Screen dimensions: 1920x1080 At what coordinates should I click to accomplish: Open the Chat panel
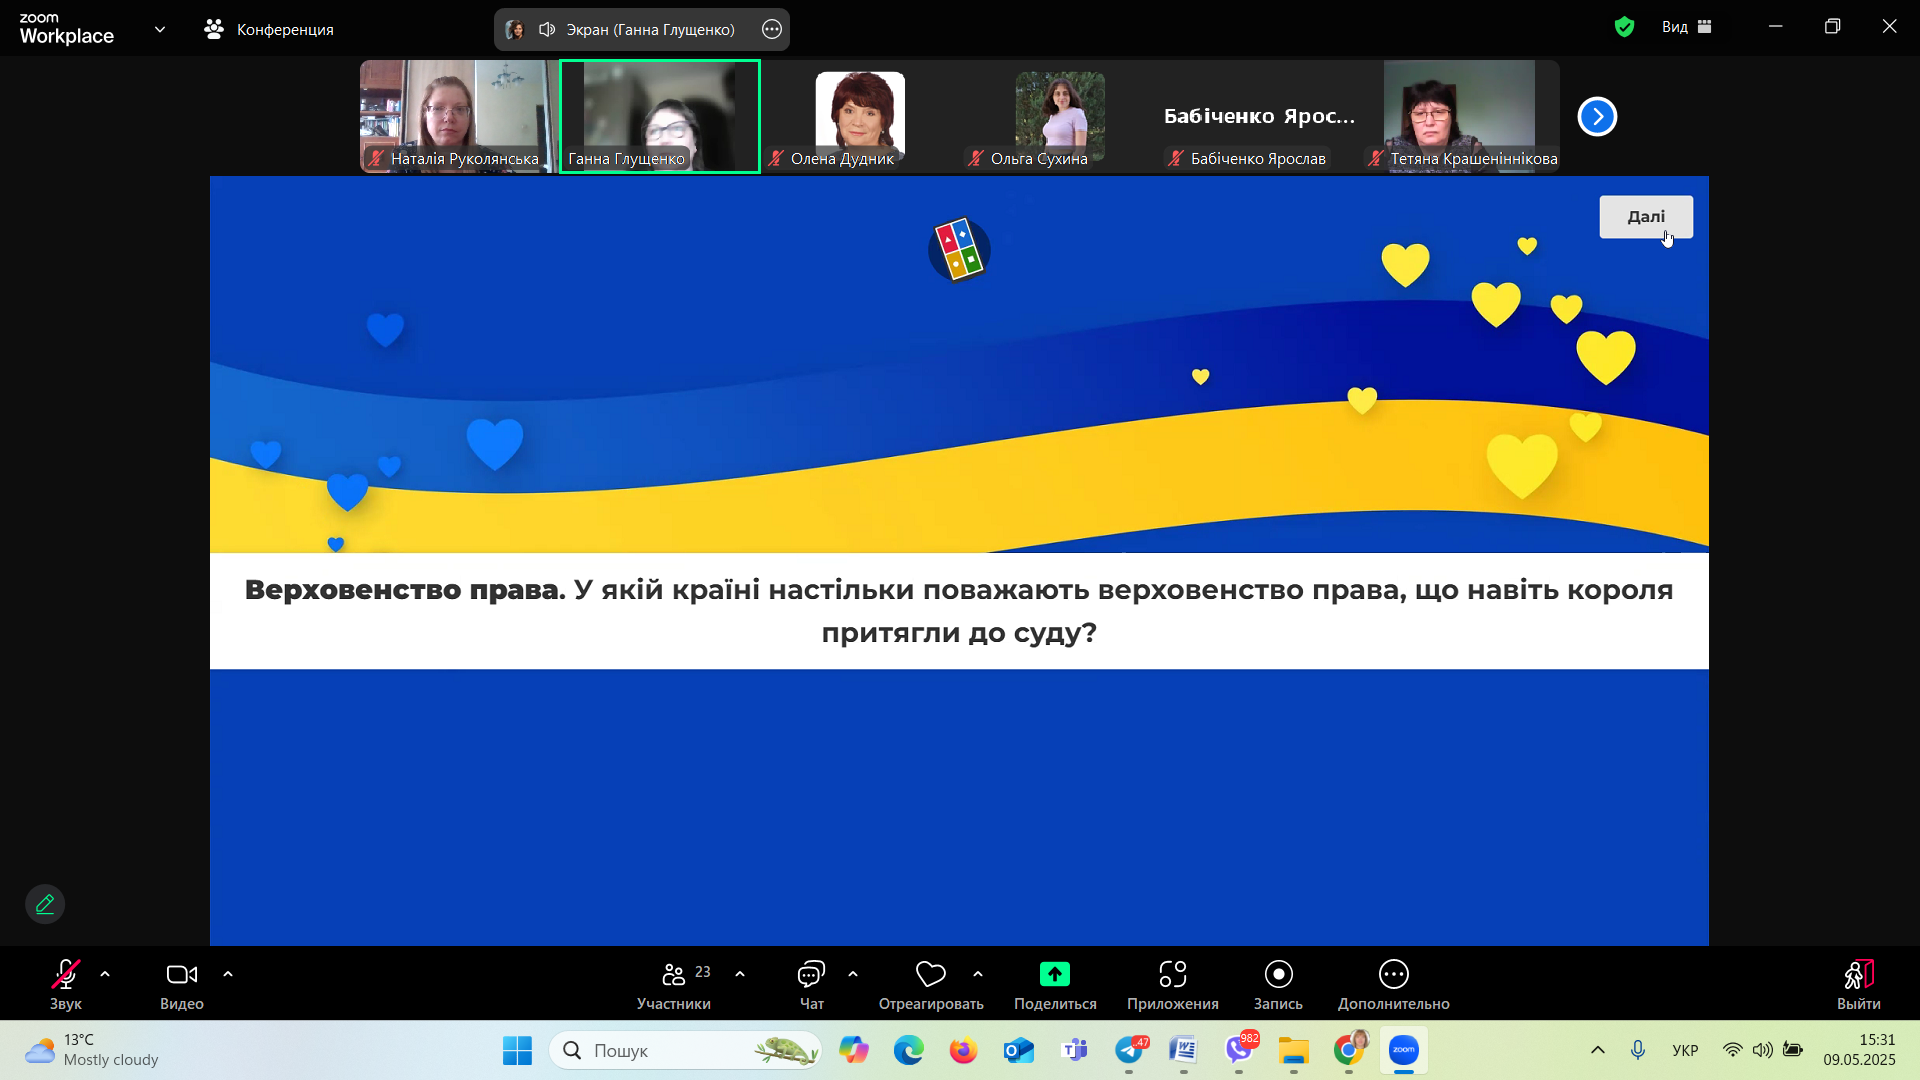coord(811,974)
